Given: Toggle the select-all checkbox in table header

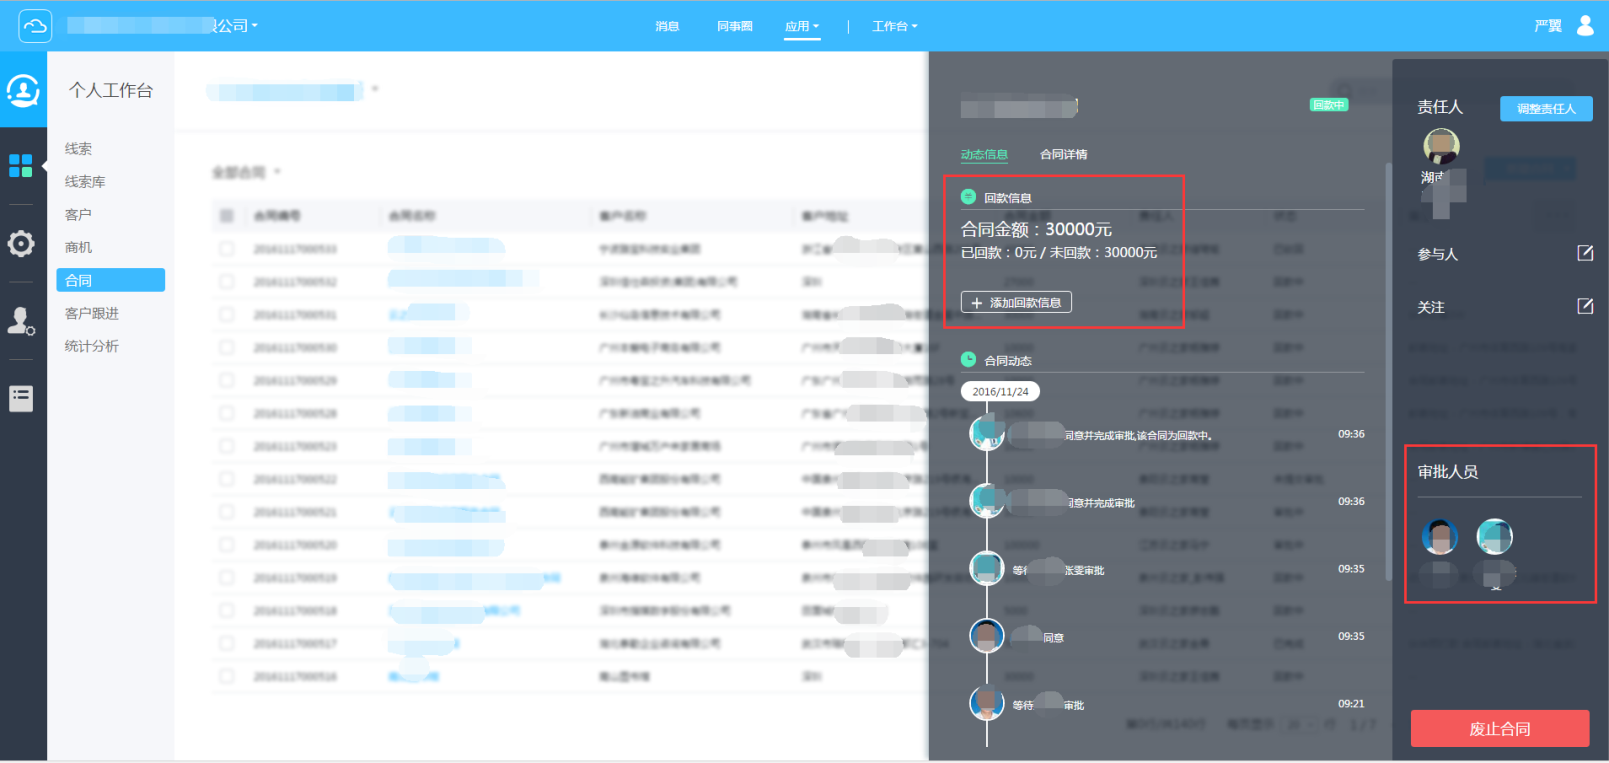Looking at the screenshot, I should click(227, 216).
